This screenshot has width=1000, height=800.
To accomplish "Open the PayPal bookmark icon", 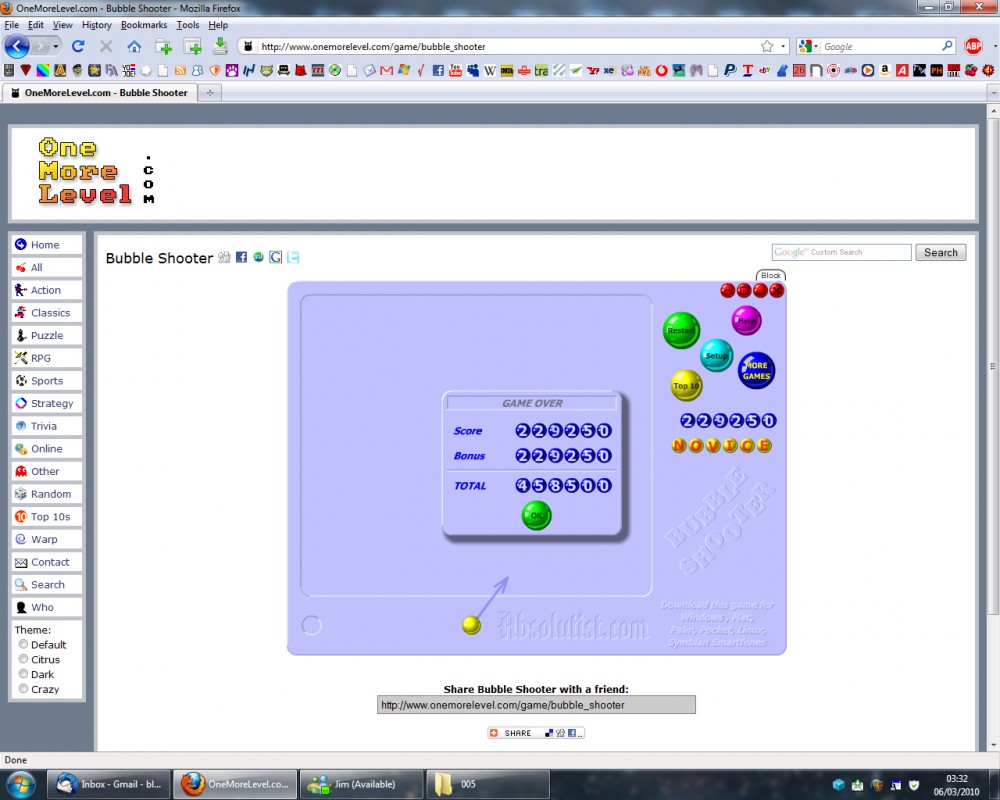I will 730,70.
